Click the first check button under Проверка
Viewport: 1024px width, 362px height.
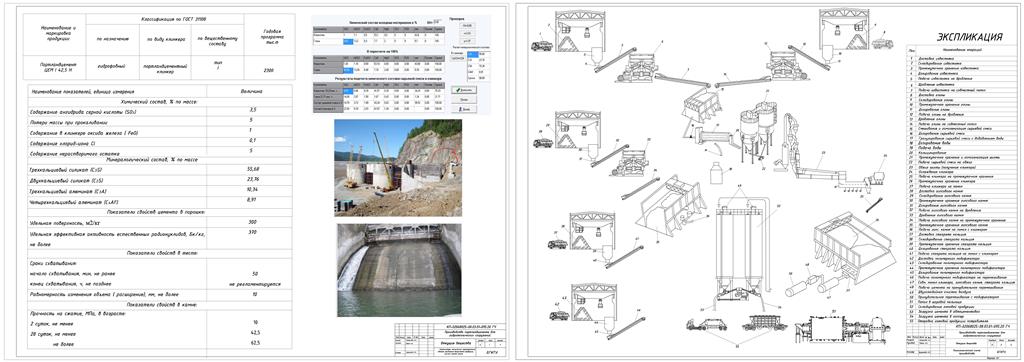tap(467, 25)
